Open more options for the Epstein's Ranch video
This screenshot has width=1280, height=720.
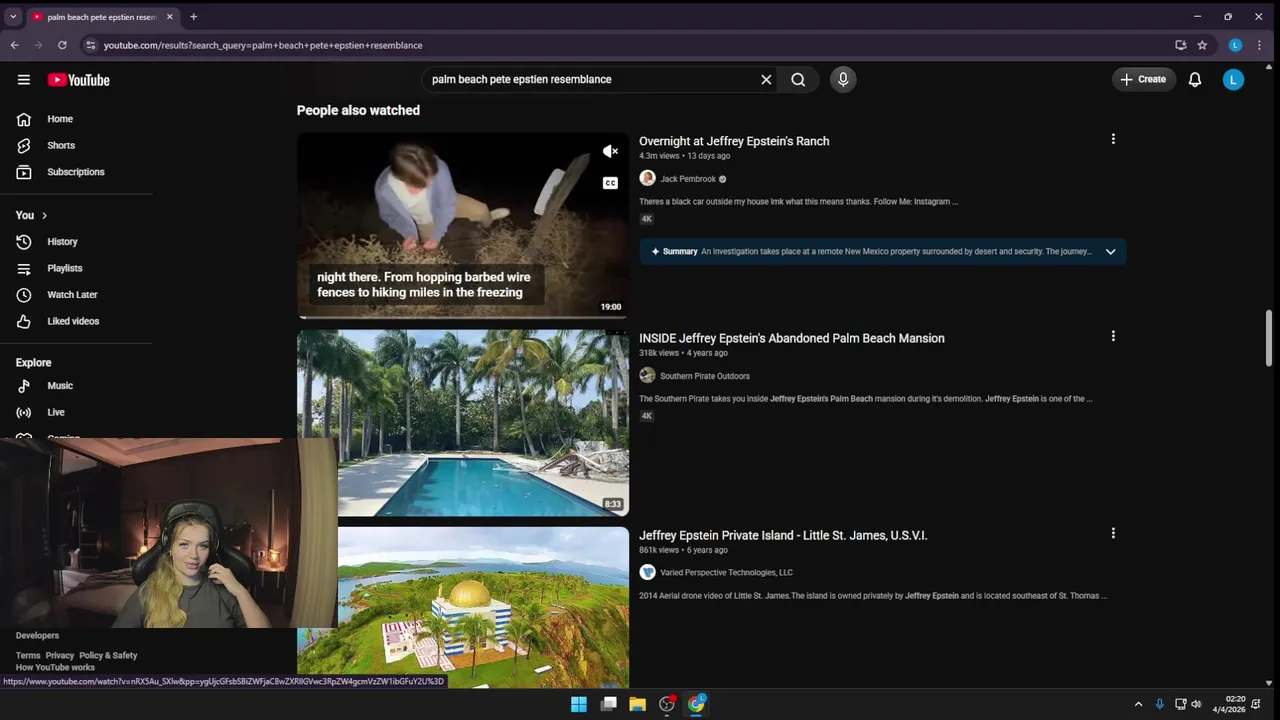click(x=1113, y=140)
